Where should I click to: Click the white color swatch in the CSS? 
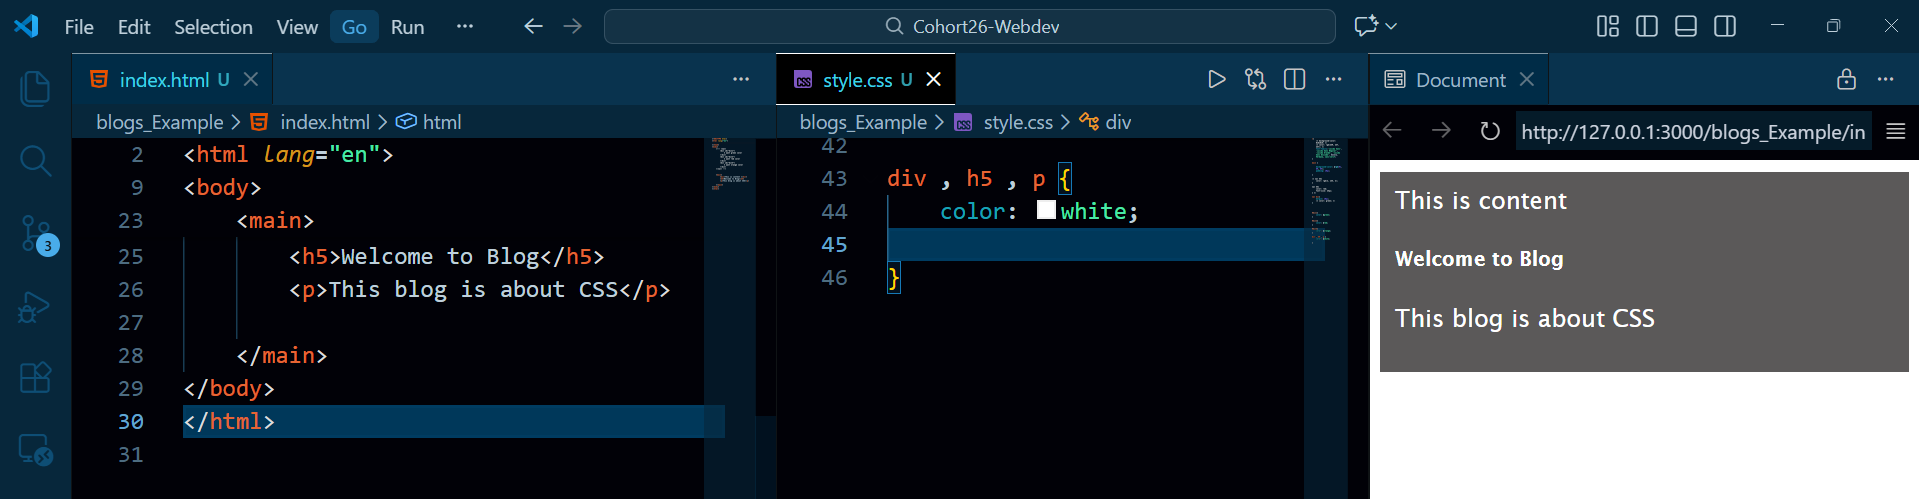coord(1046,210)
